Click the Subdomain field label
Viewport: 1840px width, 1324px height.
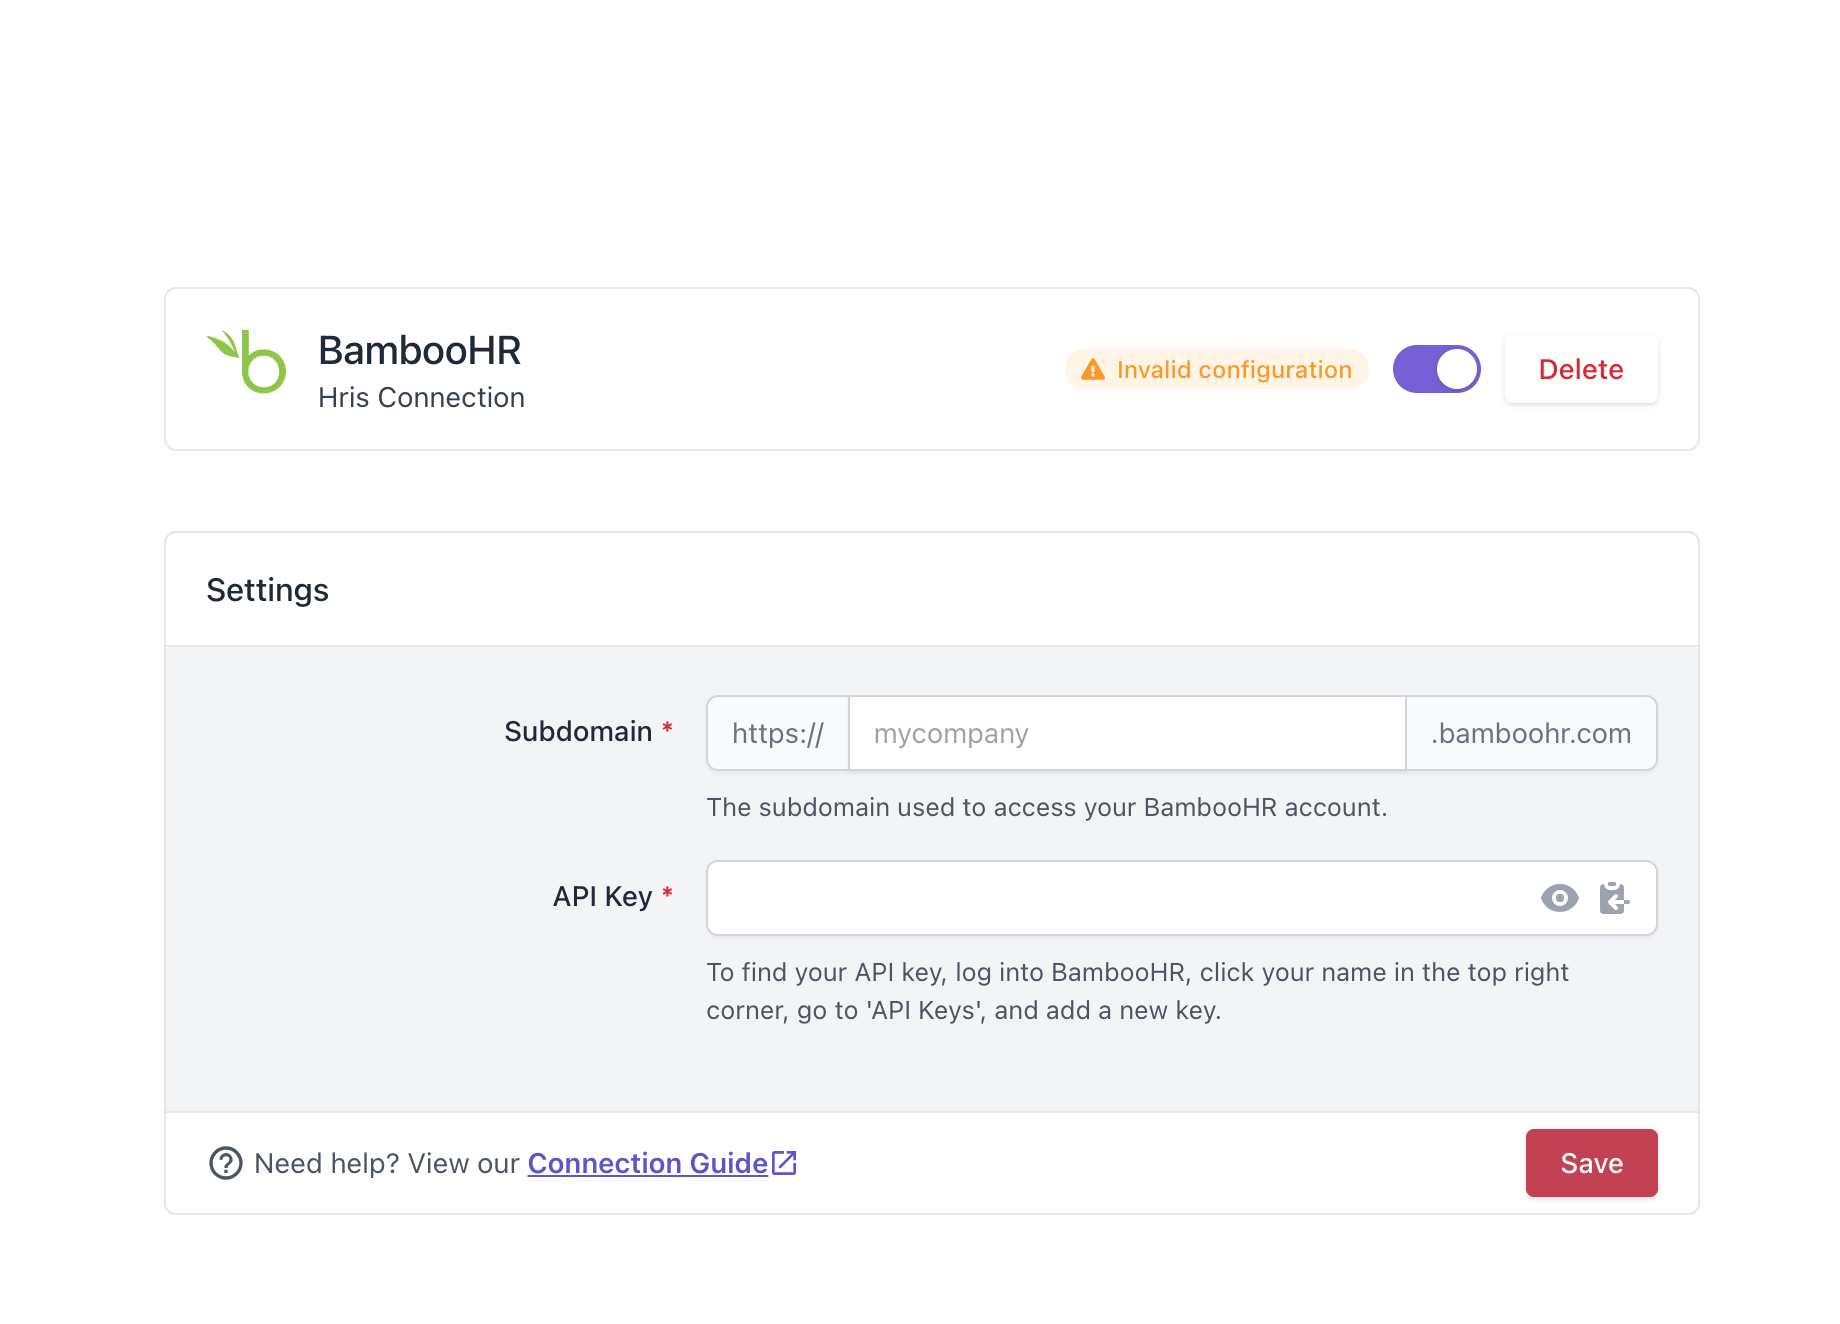pos(578,732)
